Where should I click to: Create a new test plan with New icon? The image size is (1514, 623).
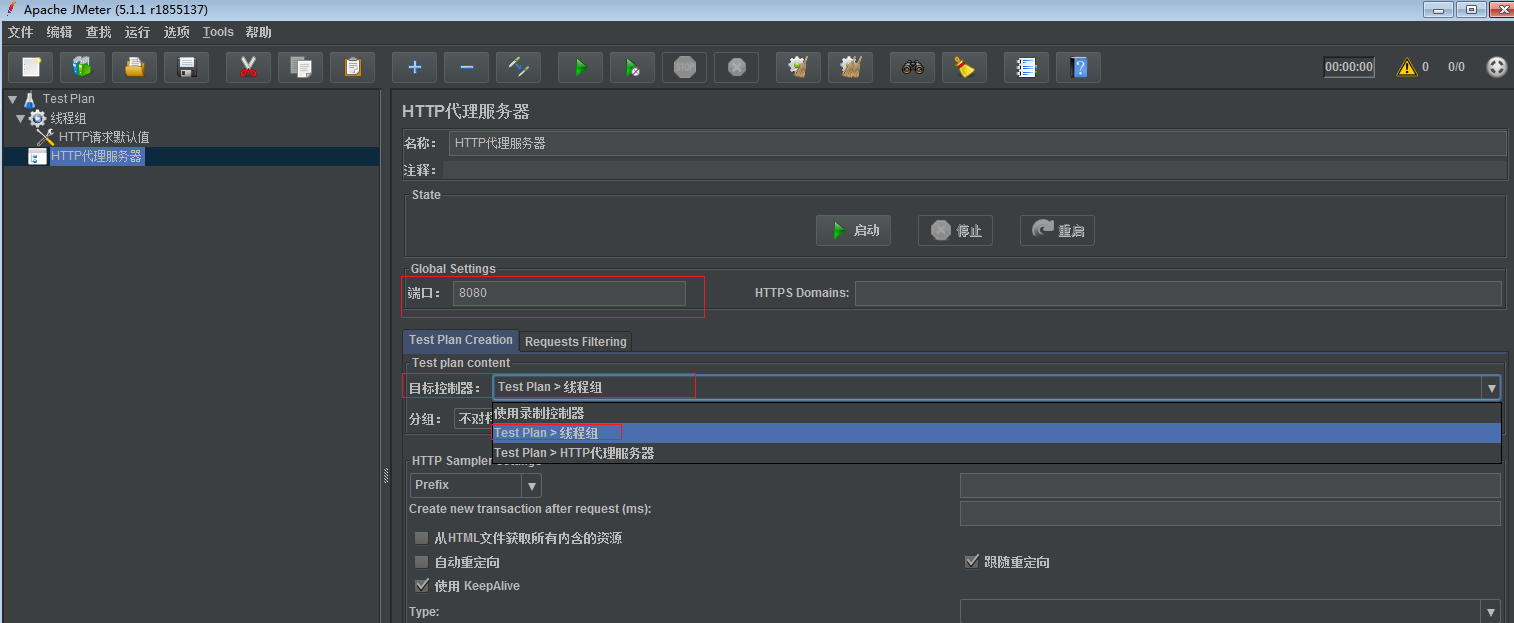[31, 67]
